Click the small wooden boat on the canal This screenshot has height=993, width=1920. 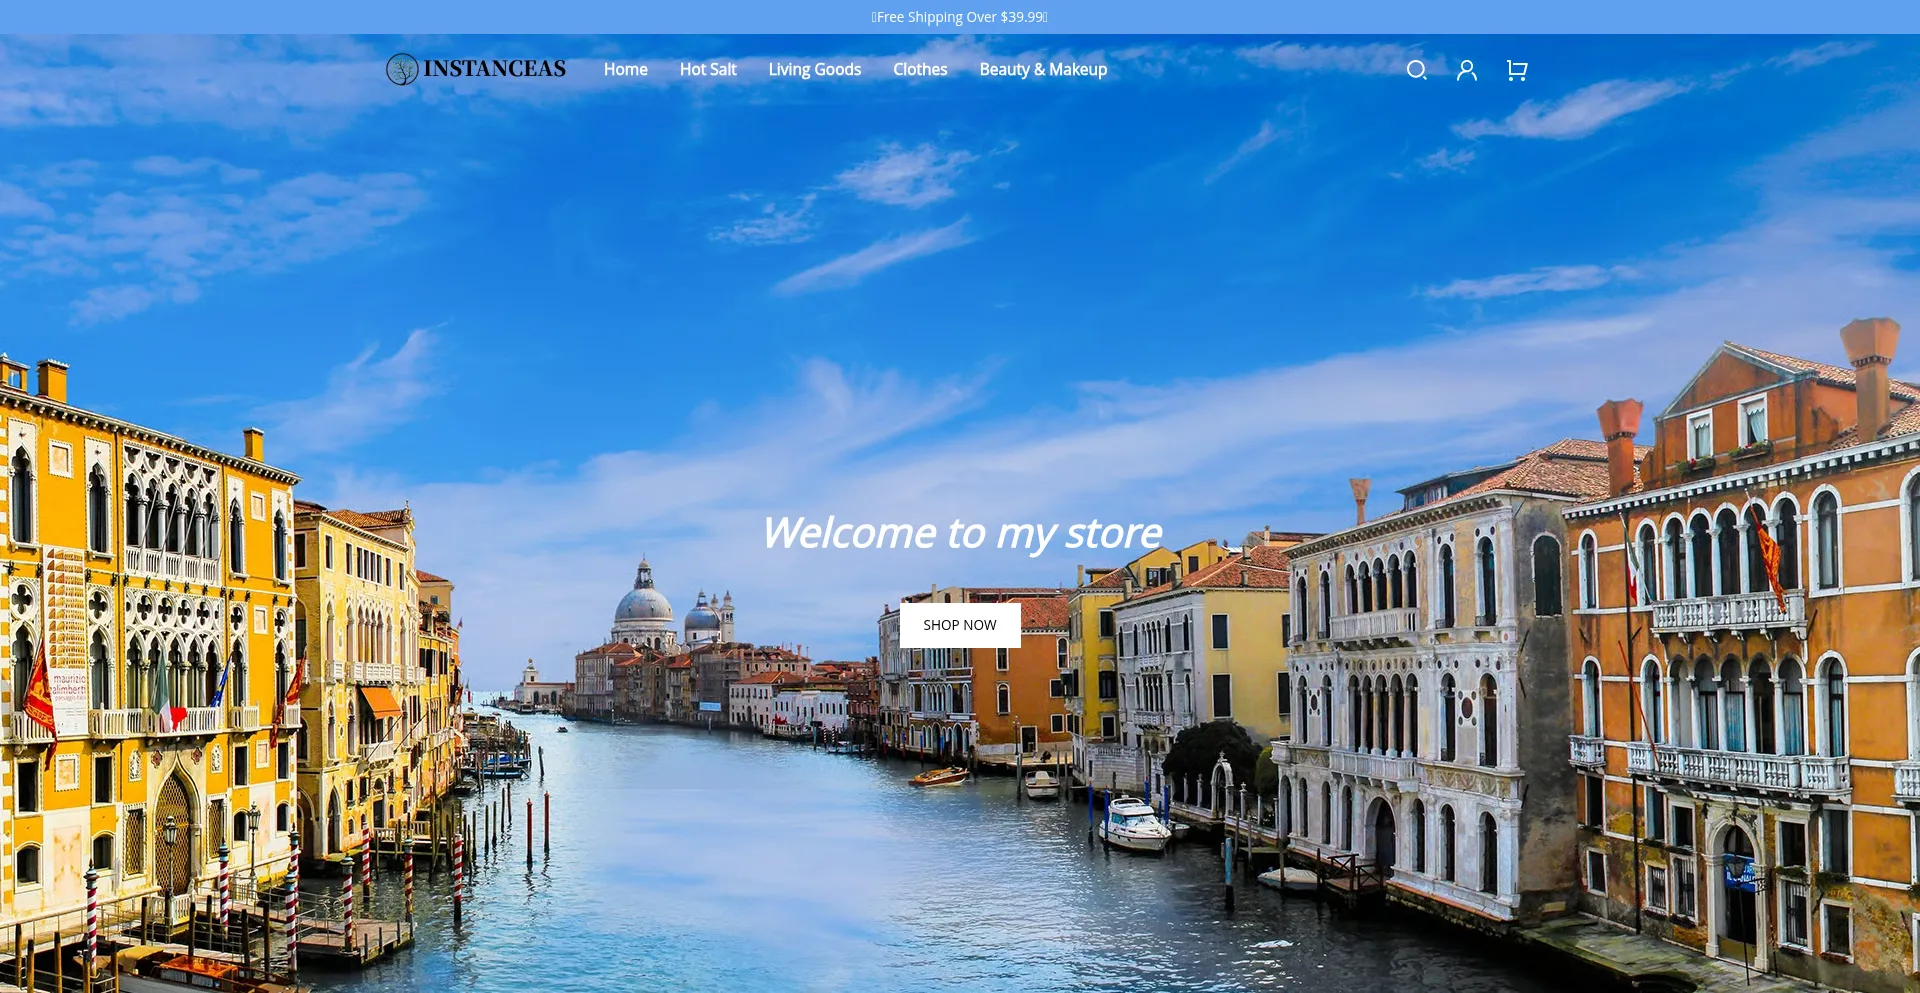click(938, 776)
